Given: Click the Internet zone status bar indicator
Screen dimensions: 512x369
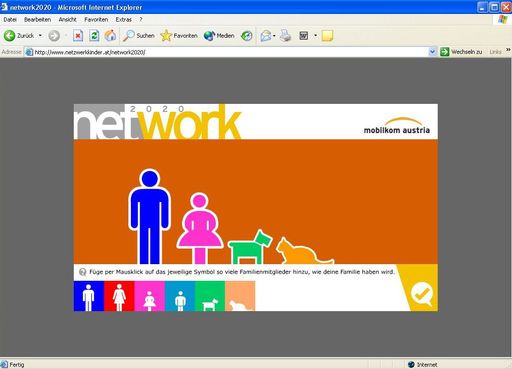Looking at the screenshot, I should pyautogui.click(x=423, y=365).
